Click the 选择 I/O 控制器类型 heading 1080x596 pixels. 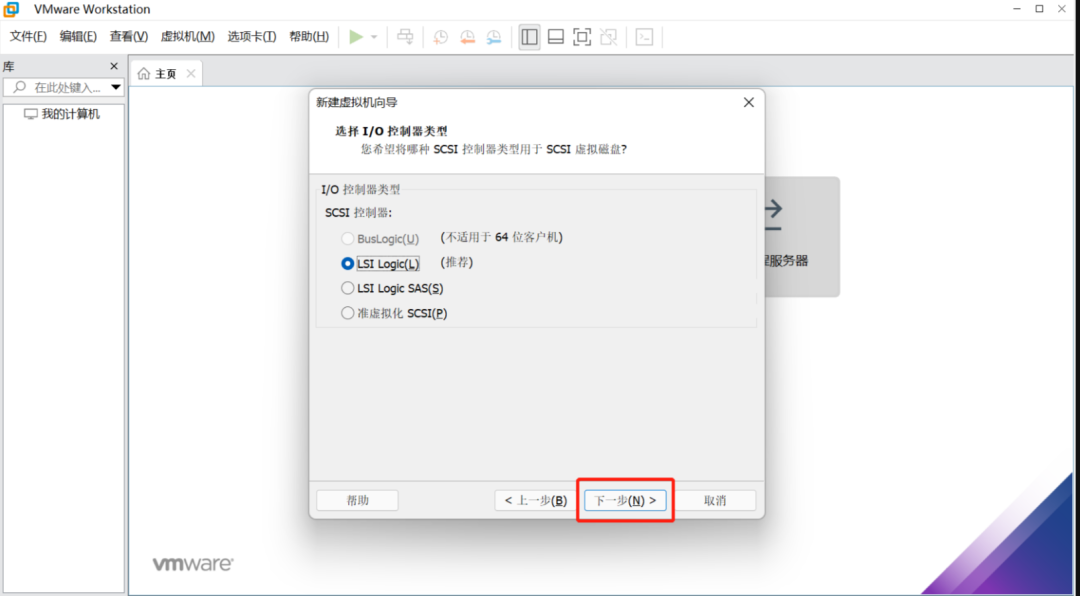coord(393,131)
